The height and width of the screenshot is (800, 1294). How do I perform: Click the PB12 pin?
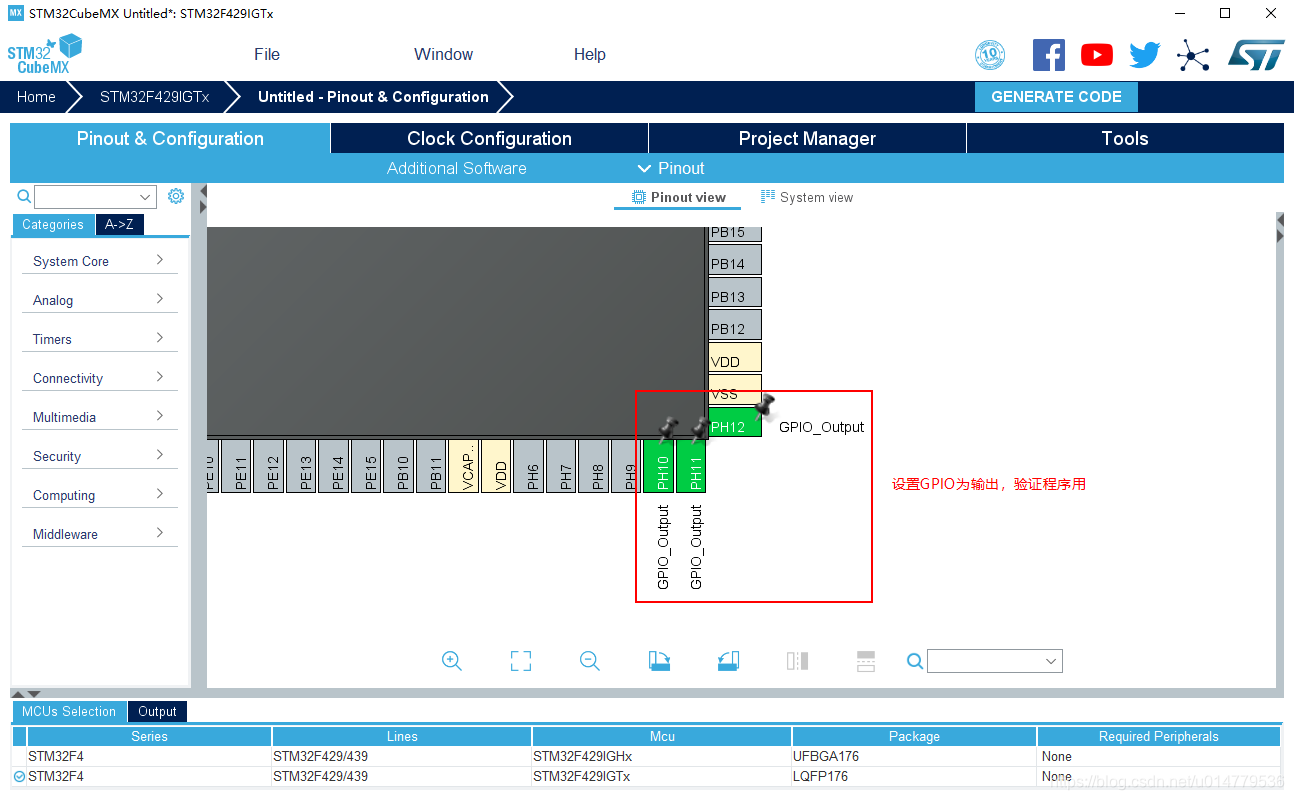click(735, 325)
